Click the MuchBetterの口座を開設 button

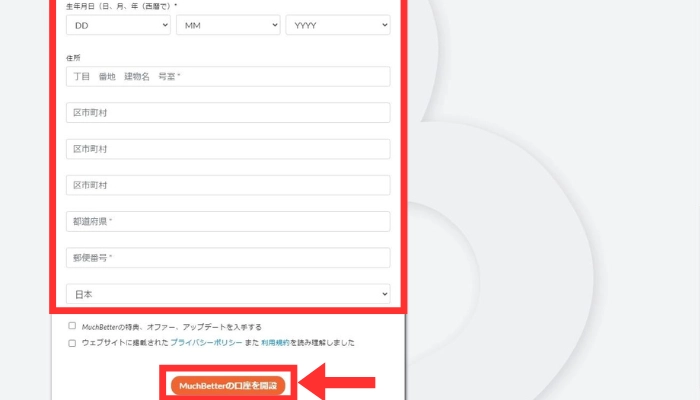[x=228, y=386]
